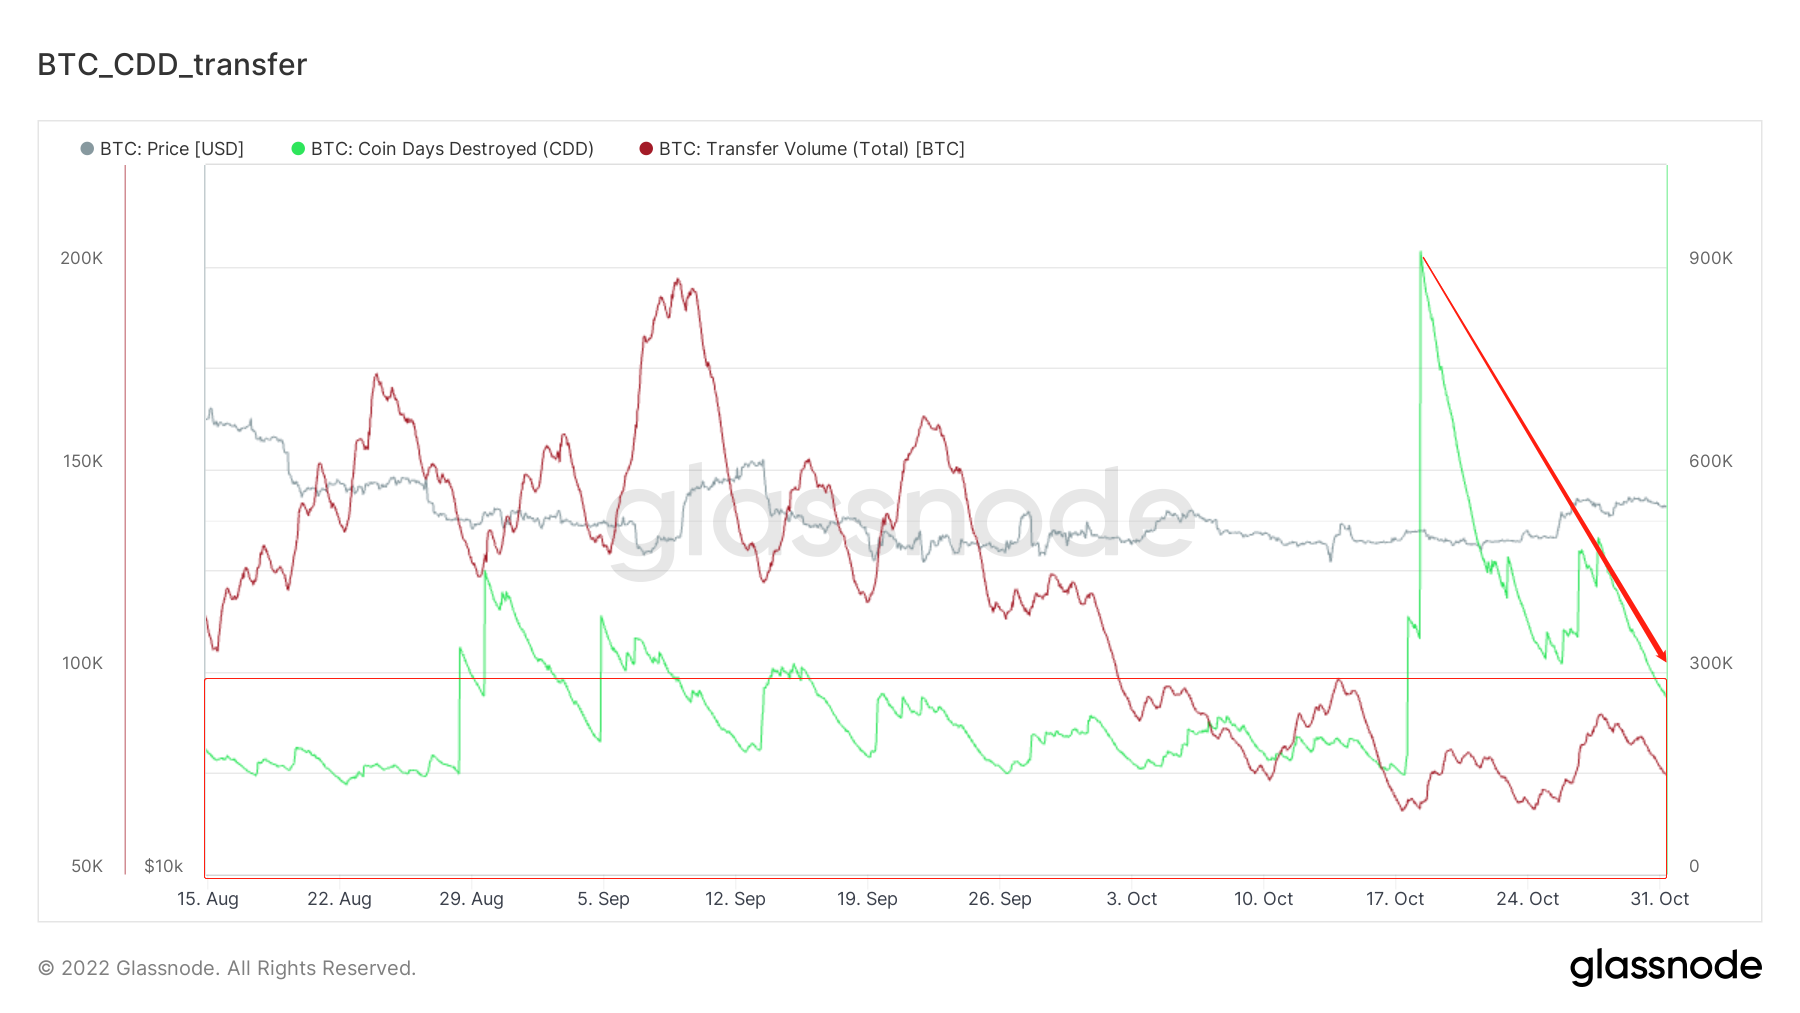Viewport: 1800px width, 1013px height.
Task: Click the 3. Oct date label
Action: 1131,899
